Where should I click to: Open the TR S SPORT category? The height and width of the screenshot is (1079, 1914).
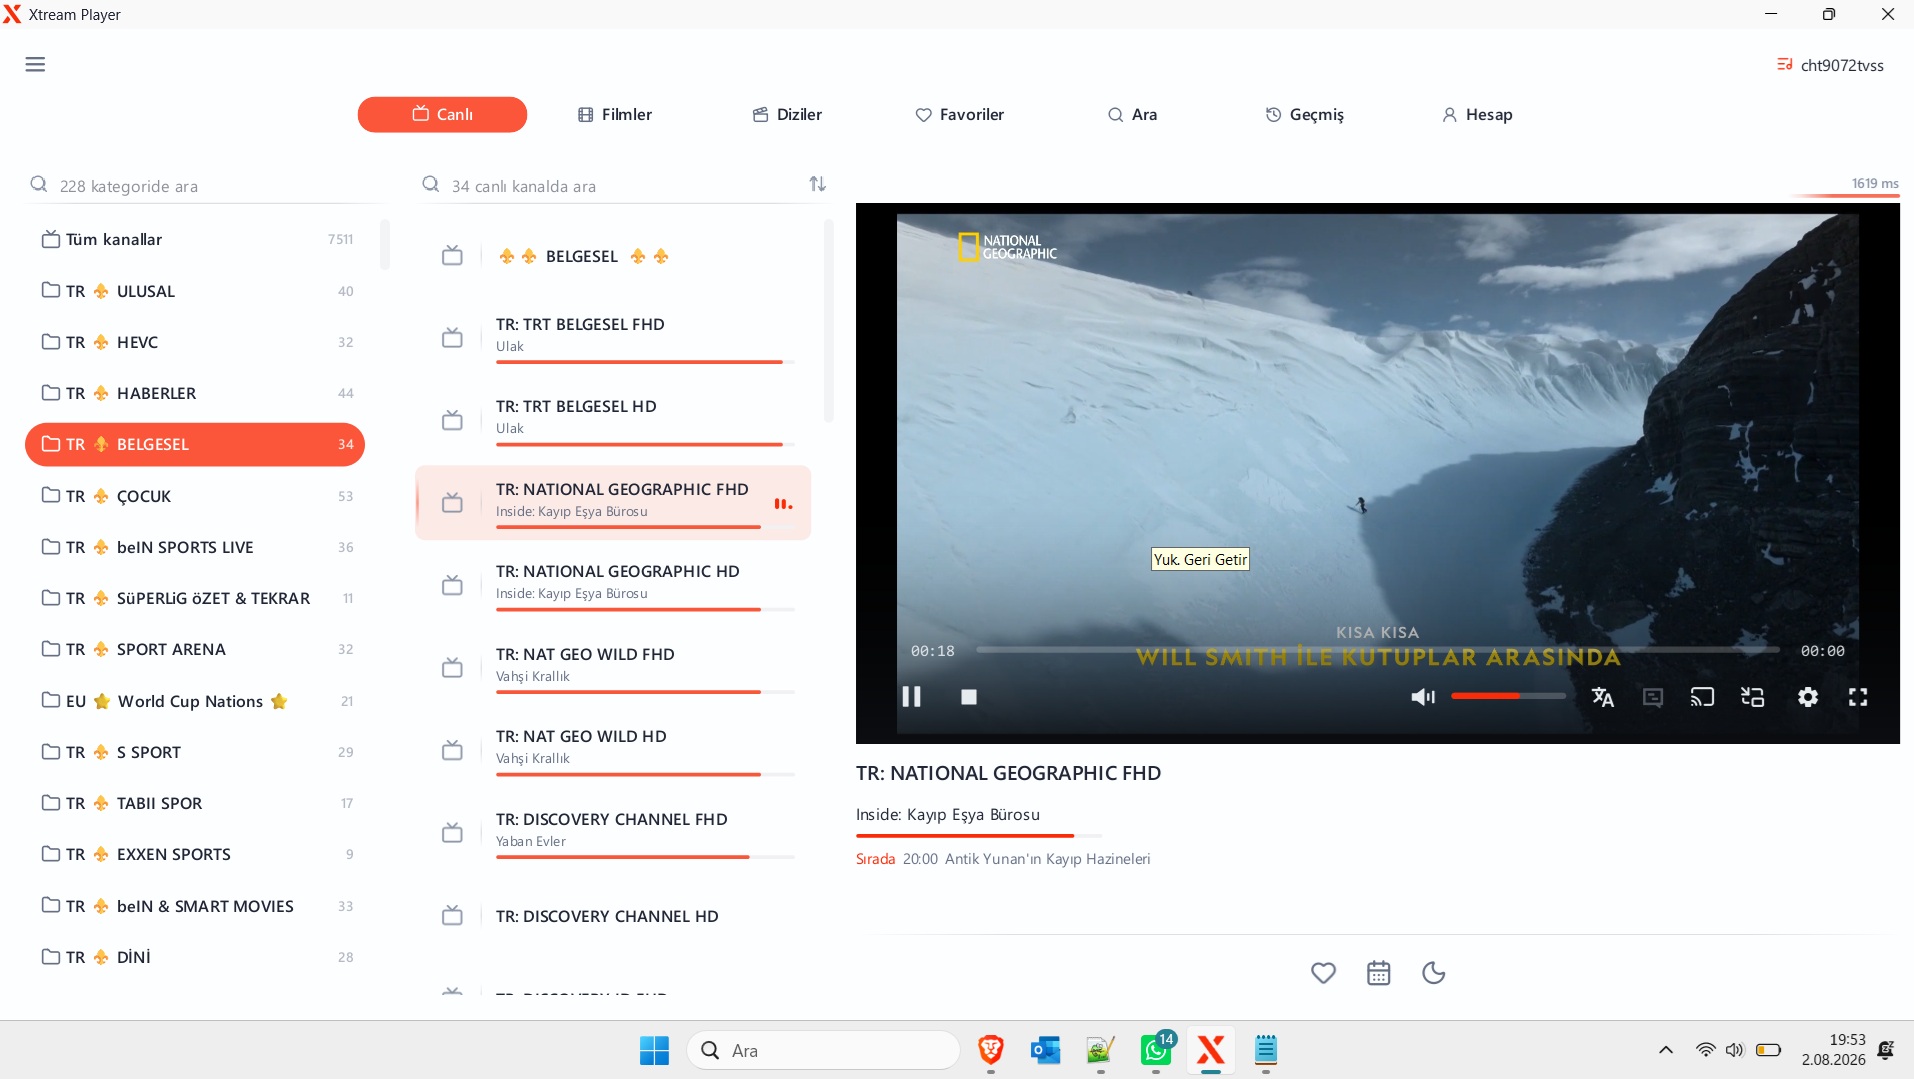(195, 752)
